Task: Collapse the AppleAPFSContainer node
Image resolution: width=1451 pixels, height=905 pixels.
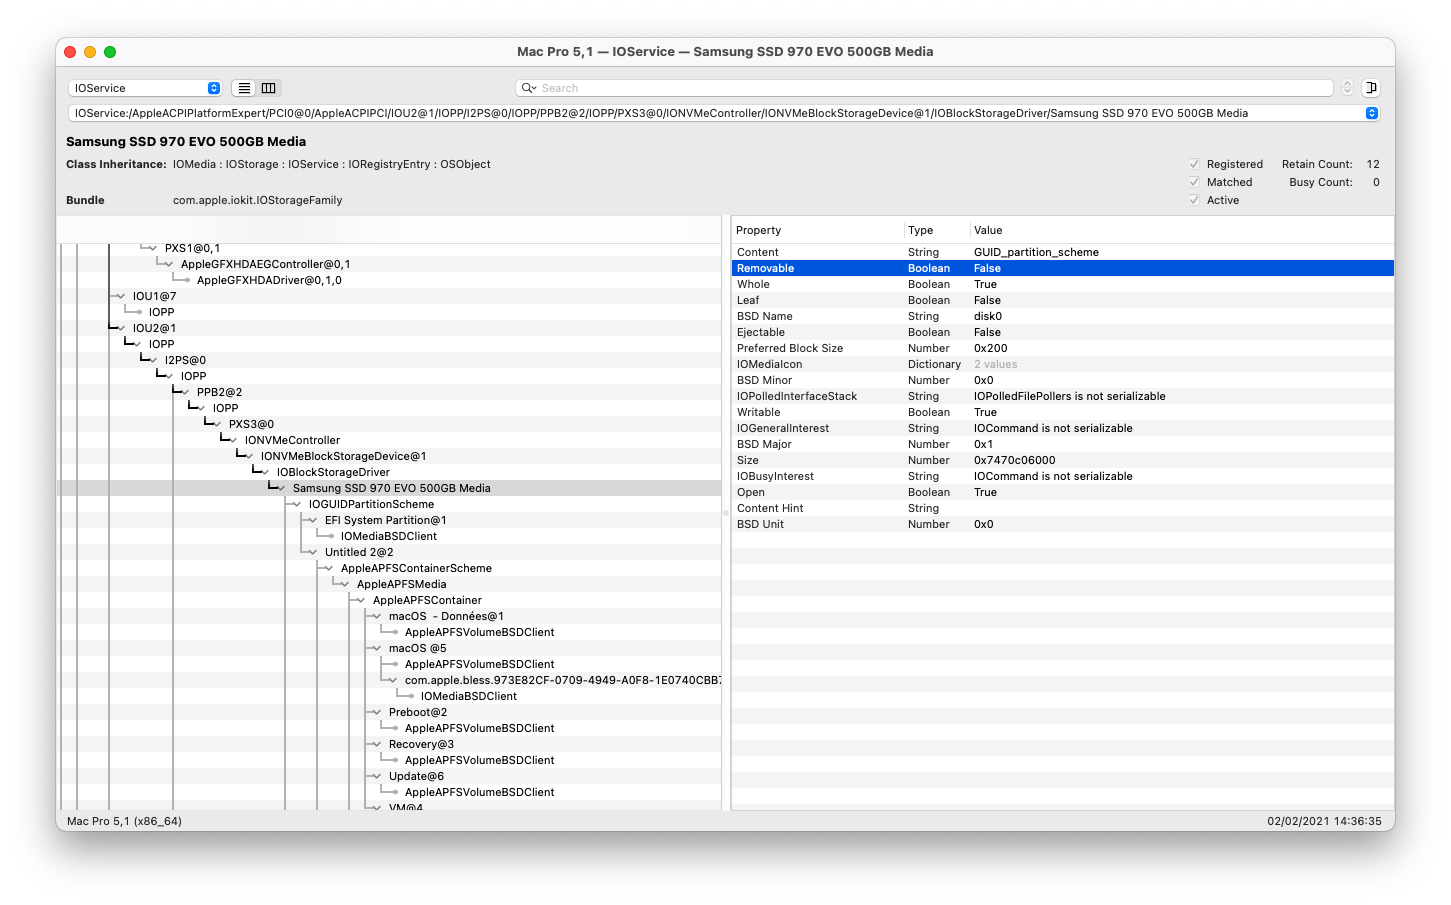Action: point(361,600)
